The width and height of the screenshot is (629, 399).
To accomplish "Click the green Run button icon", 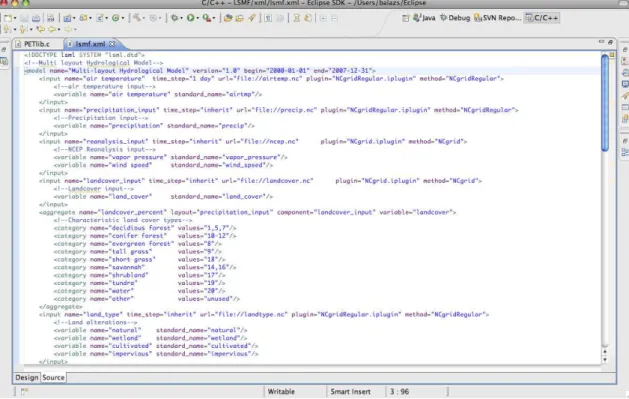I will pos(191,18).
